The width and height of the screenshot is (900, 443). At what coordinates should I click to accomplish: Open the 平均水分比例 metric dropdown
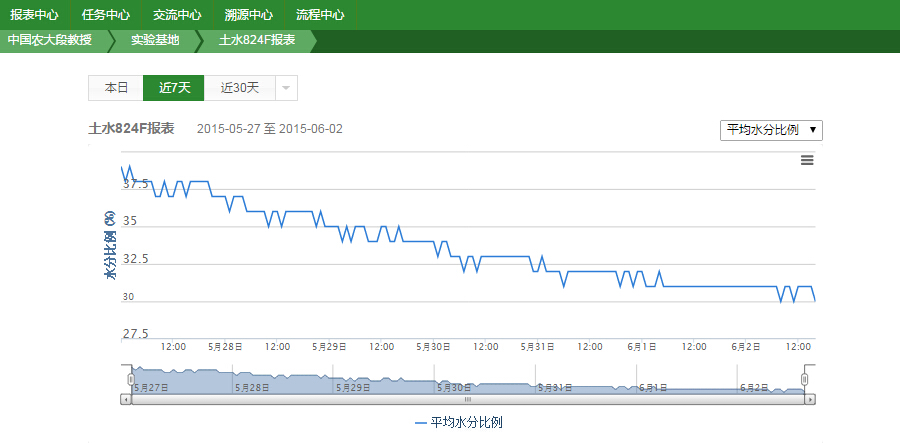tap(771, 130)
